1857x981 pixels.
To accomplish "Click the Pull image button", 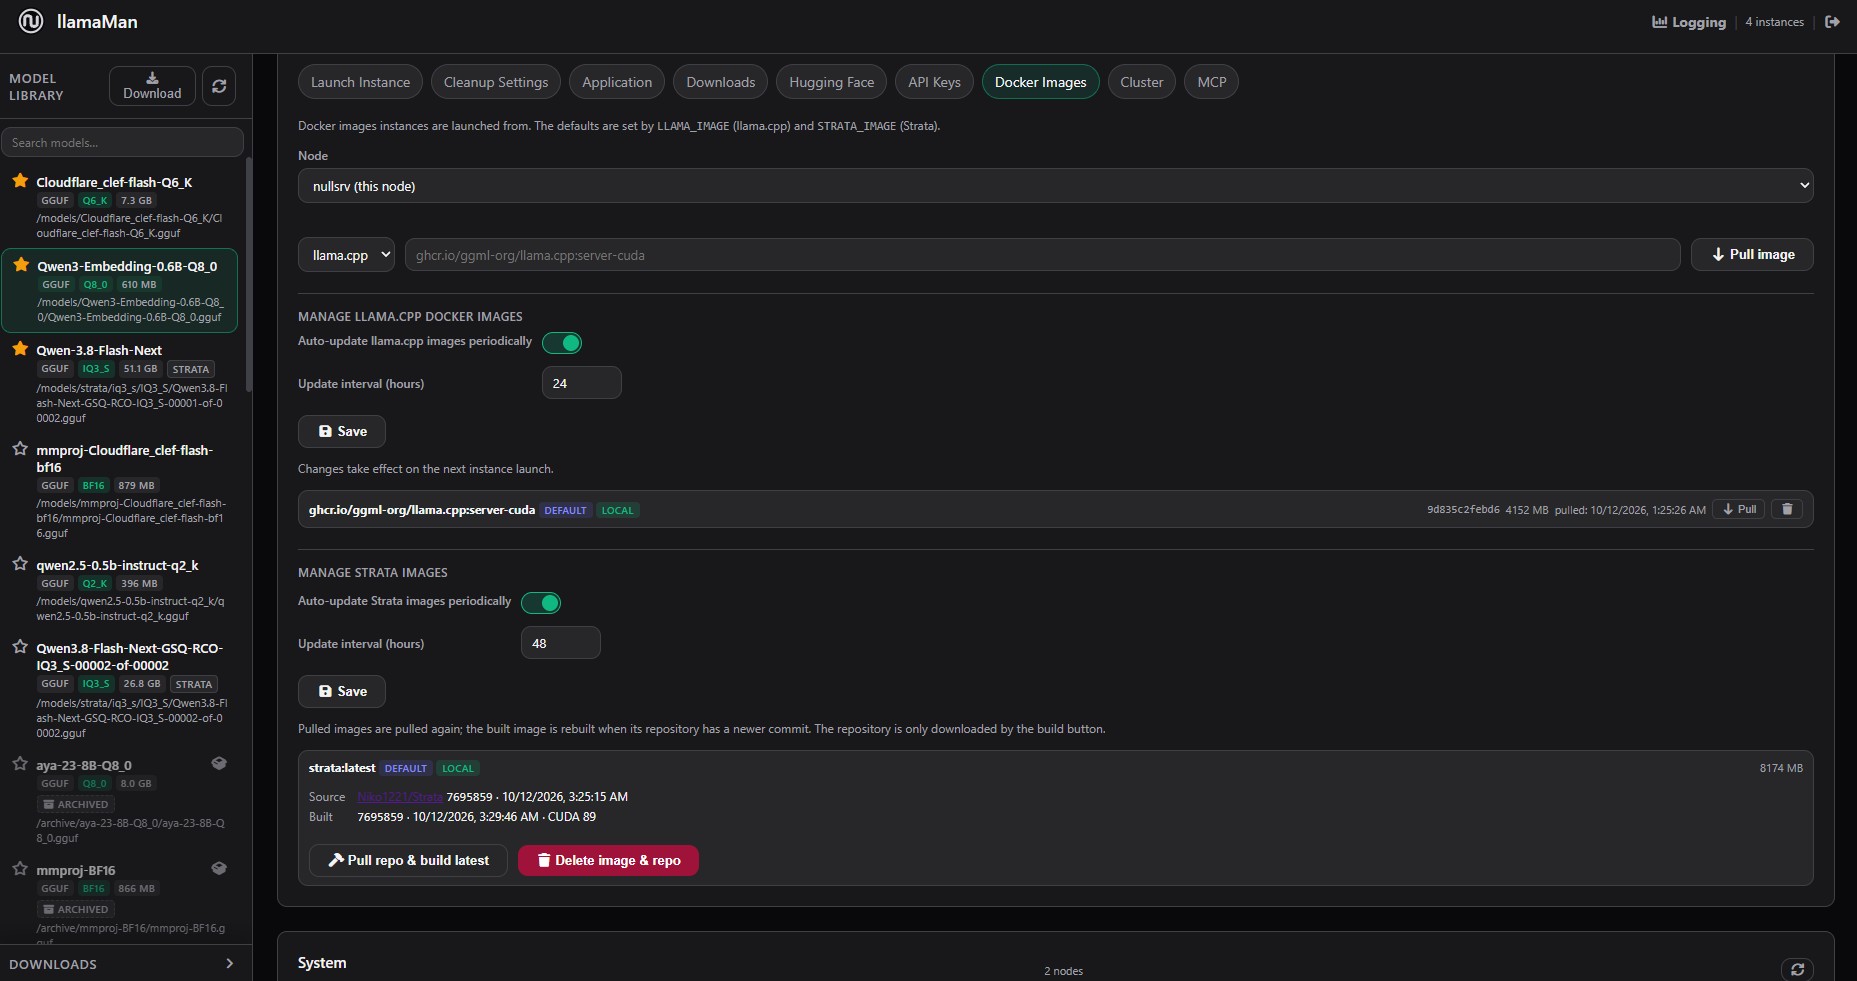I will (x=1752, y=255).
